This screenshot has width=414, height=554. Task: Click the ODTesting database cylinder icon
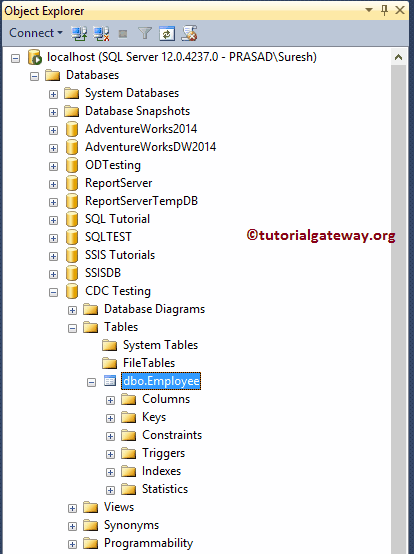(72, 165)
